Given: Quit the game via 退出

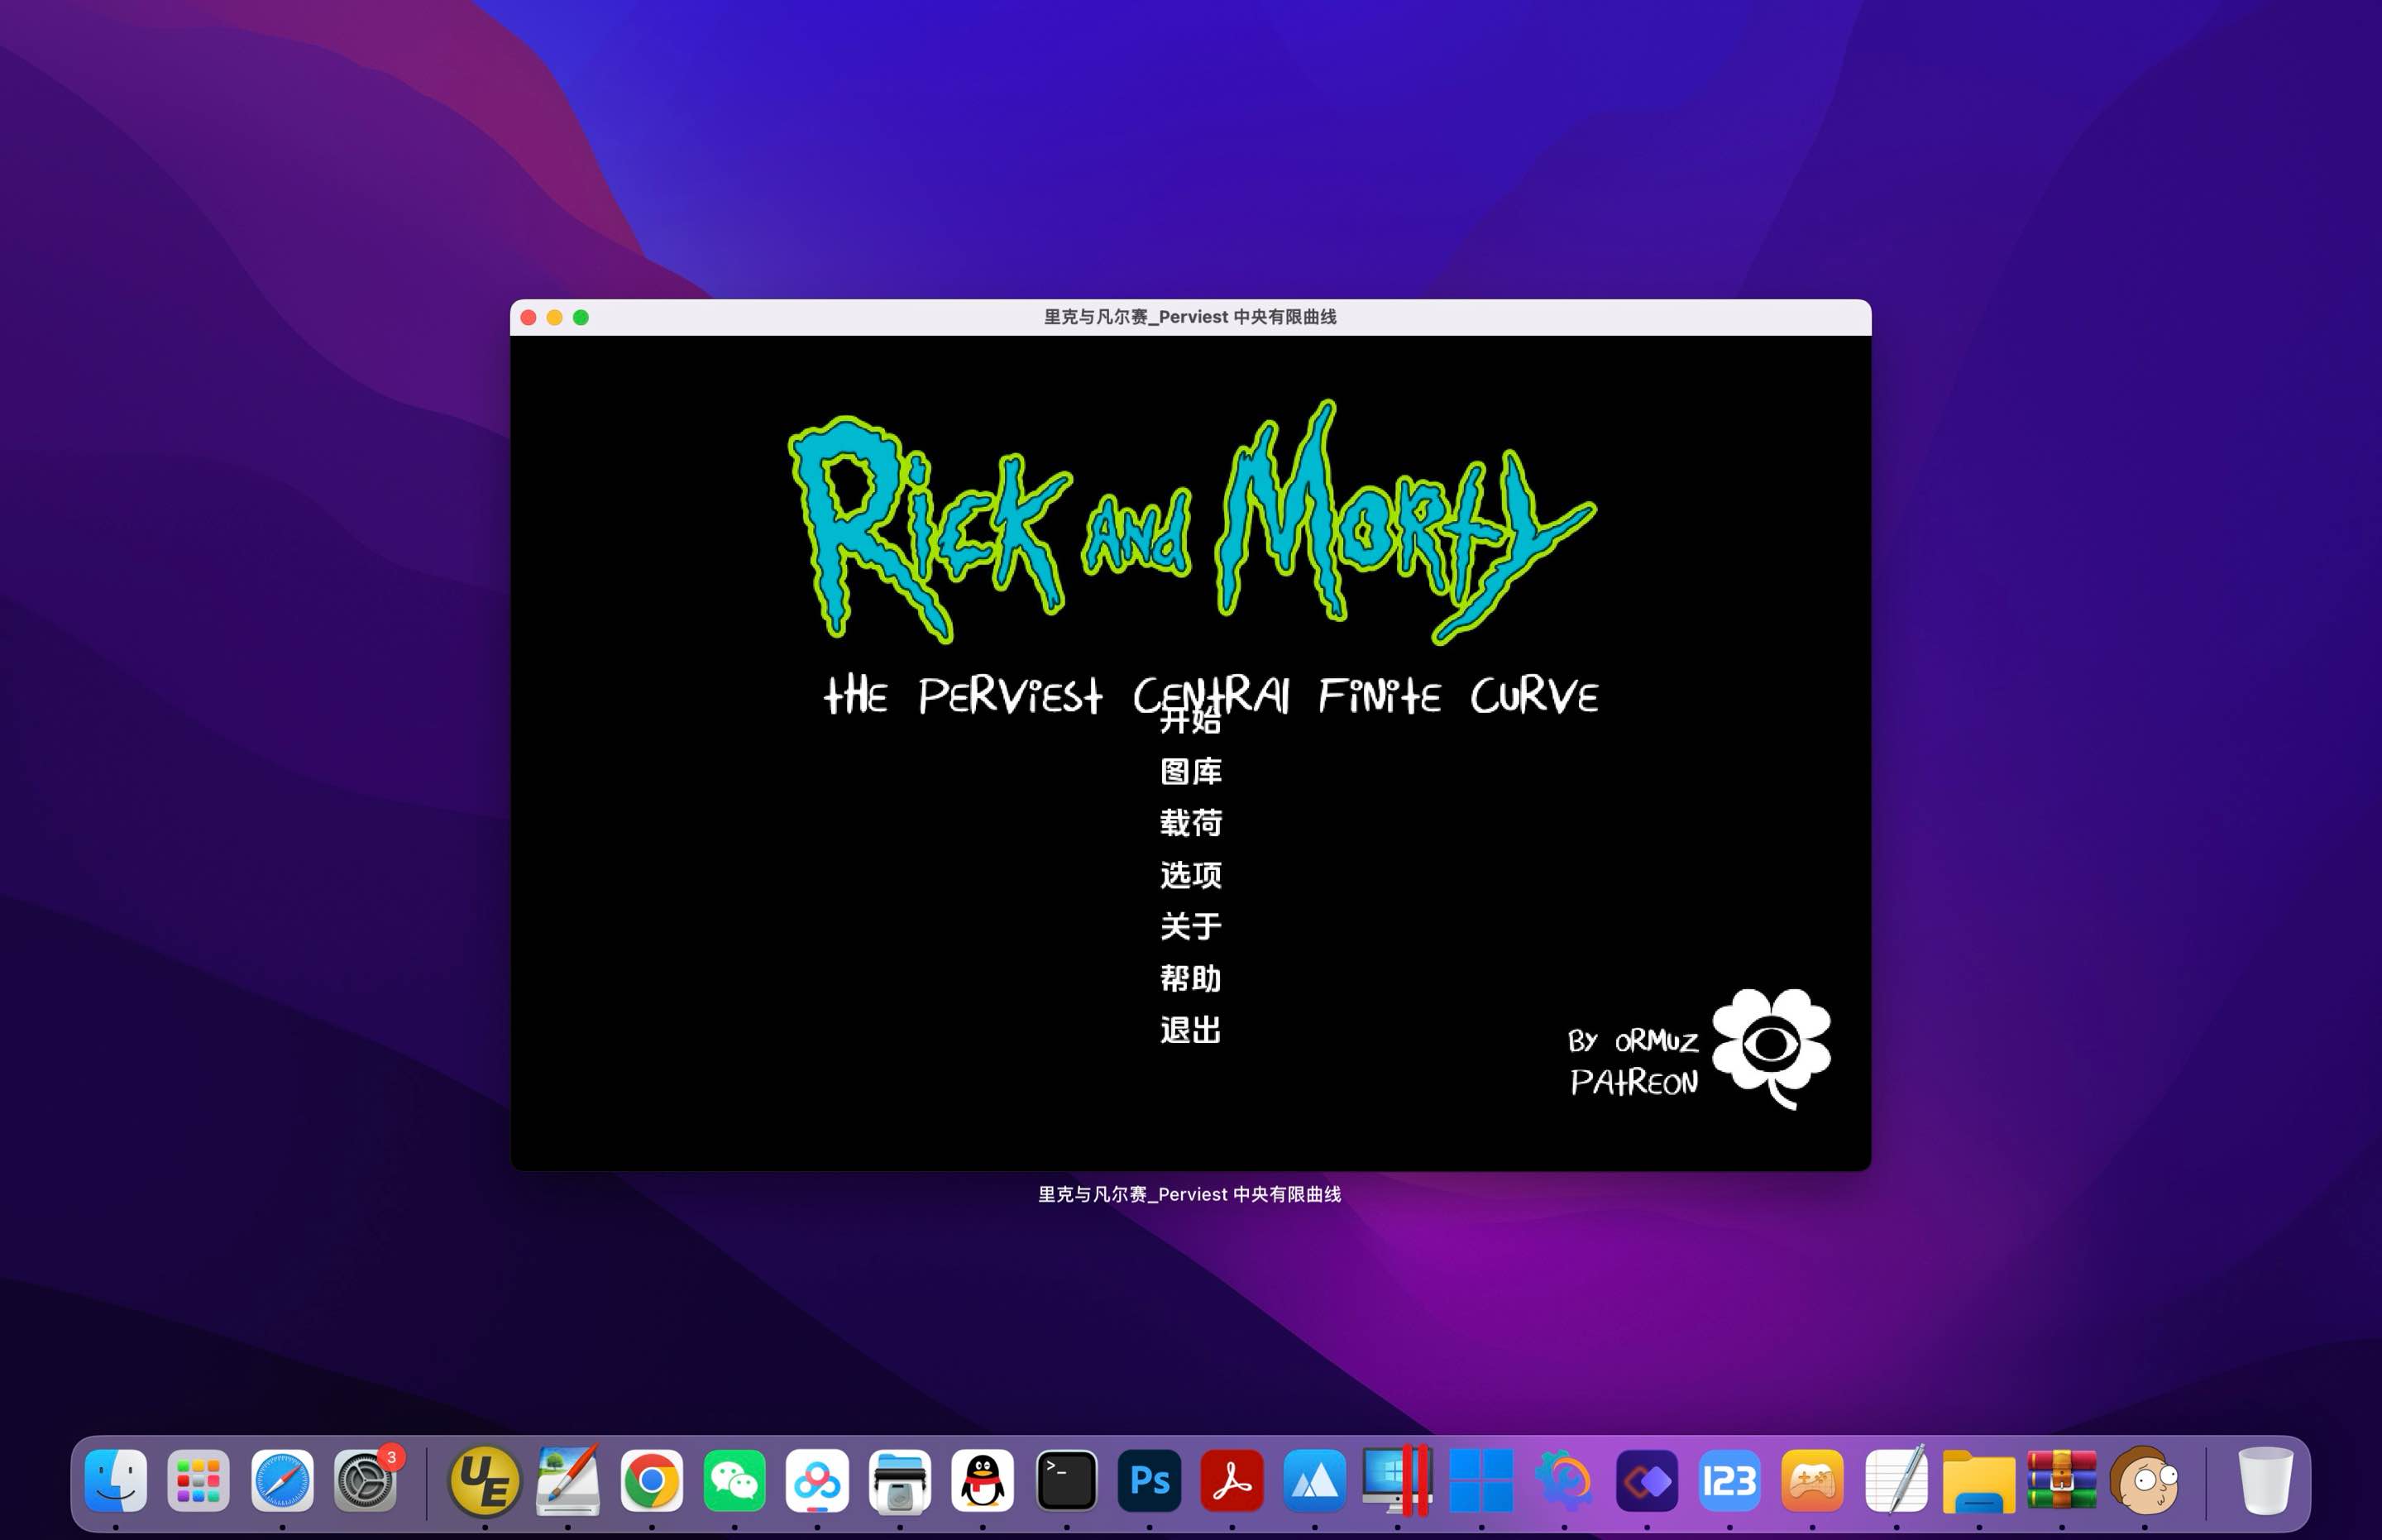Looking at the screenshot, I should [x=1190, y=1030].
